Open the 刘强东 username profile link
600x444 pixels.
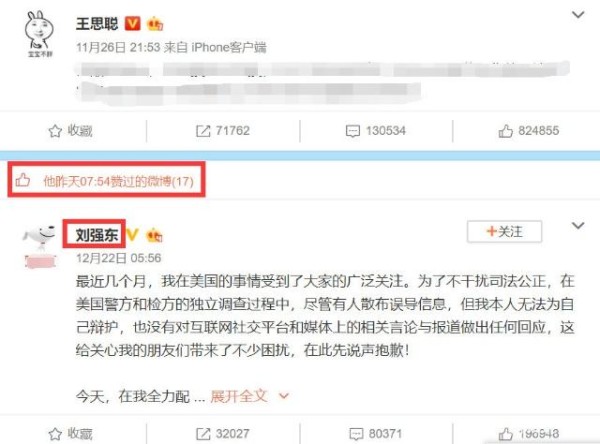click(x=96, y=235)
